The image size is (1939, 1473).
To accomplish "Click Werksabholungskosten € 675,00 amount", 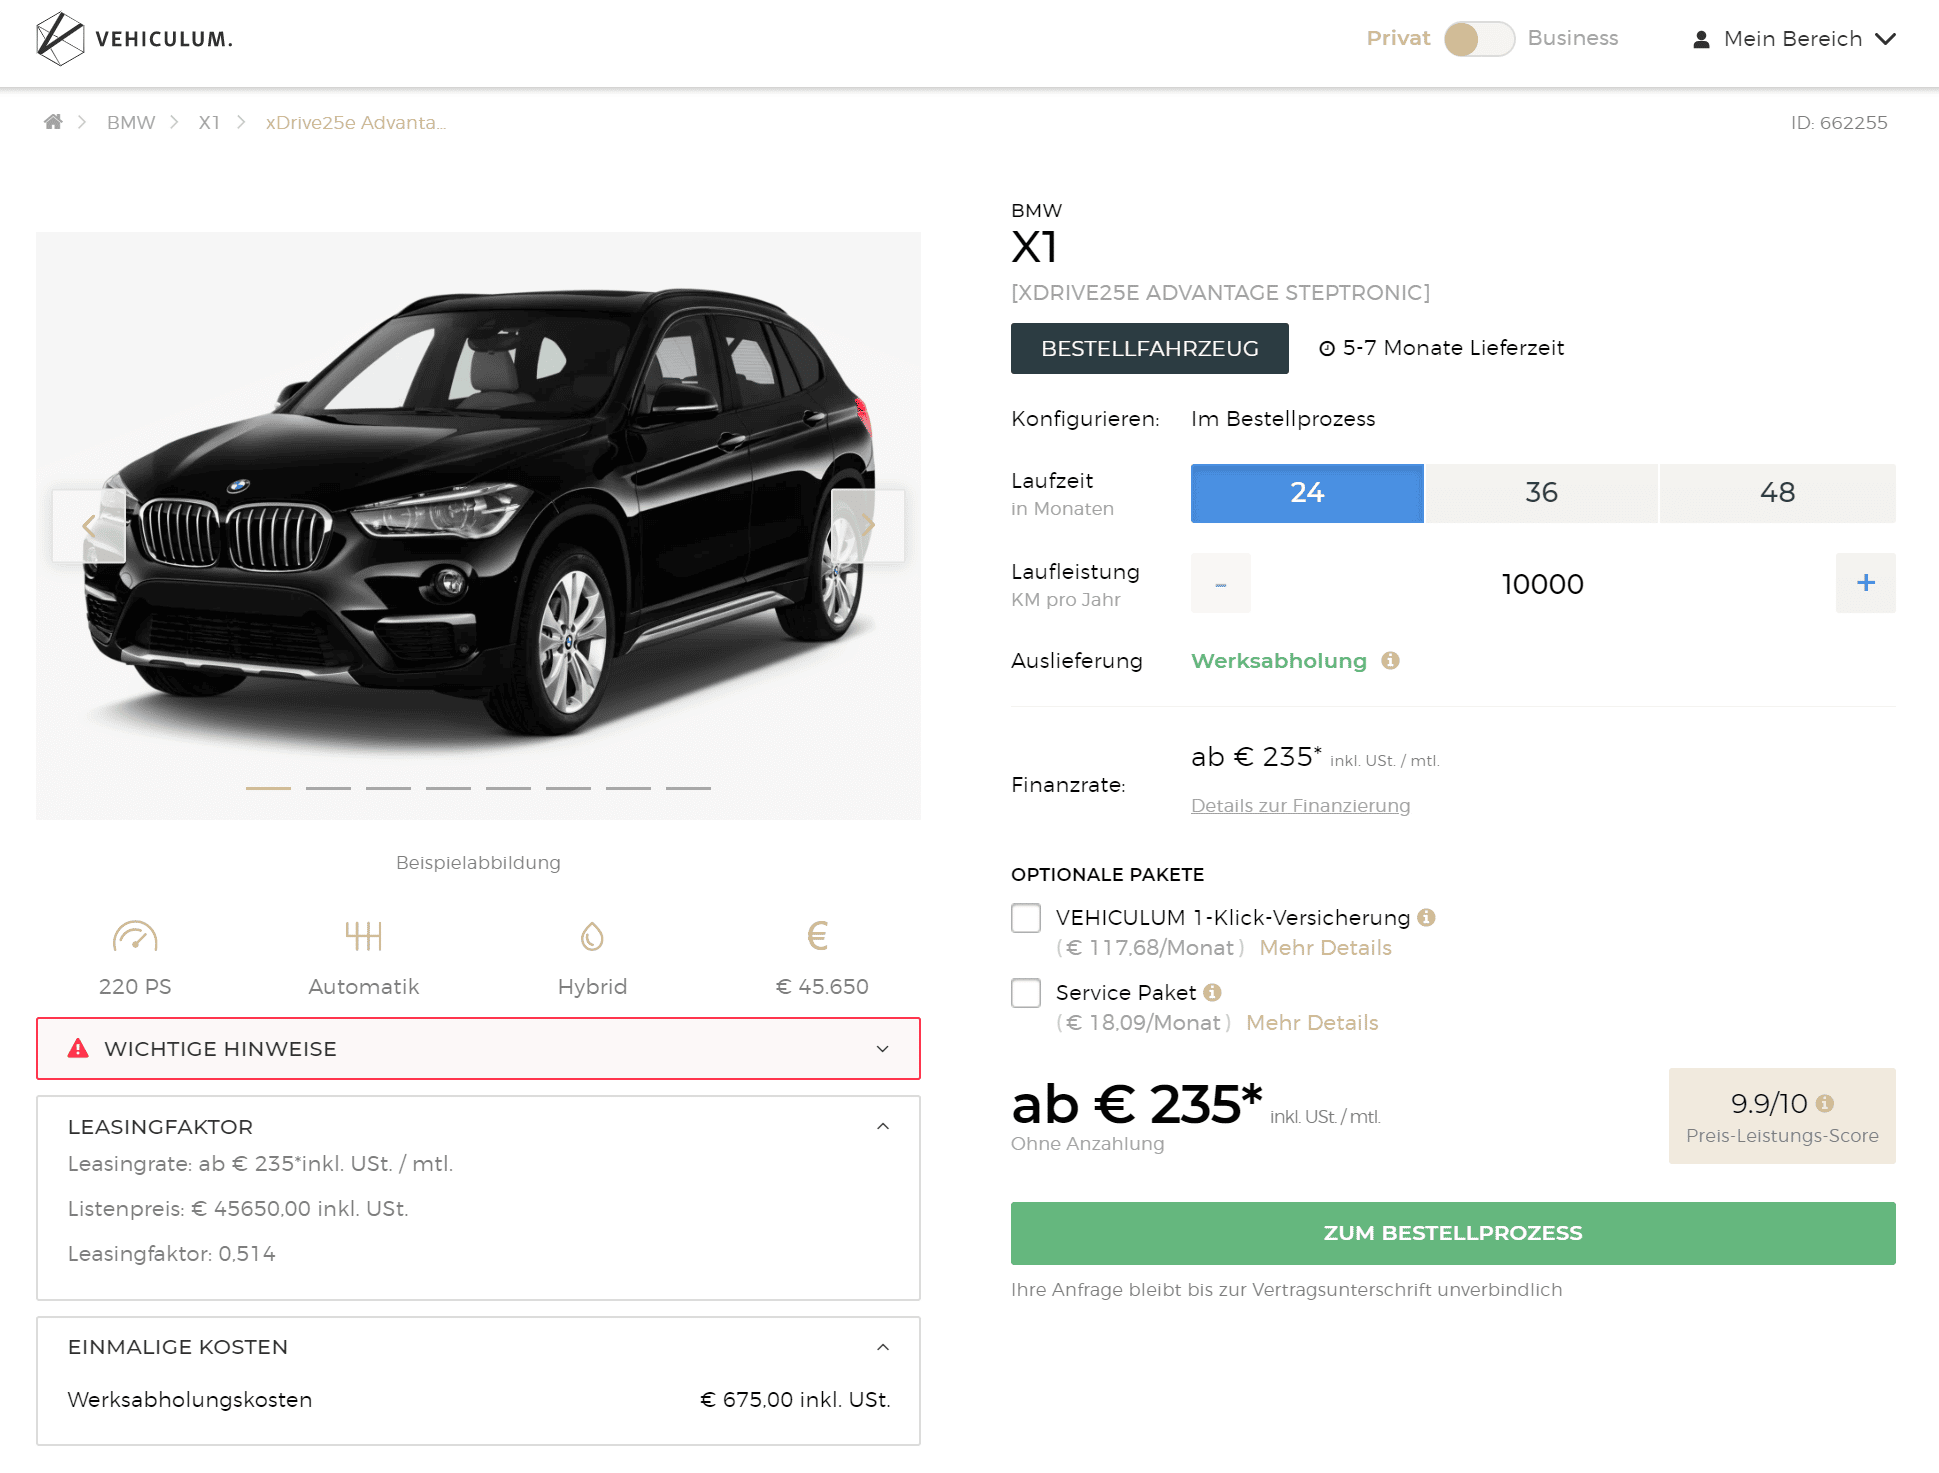I will (x=795, y=1400).
